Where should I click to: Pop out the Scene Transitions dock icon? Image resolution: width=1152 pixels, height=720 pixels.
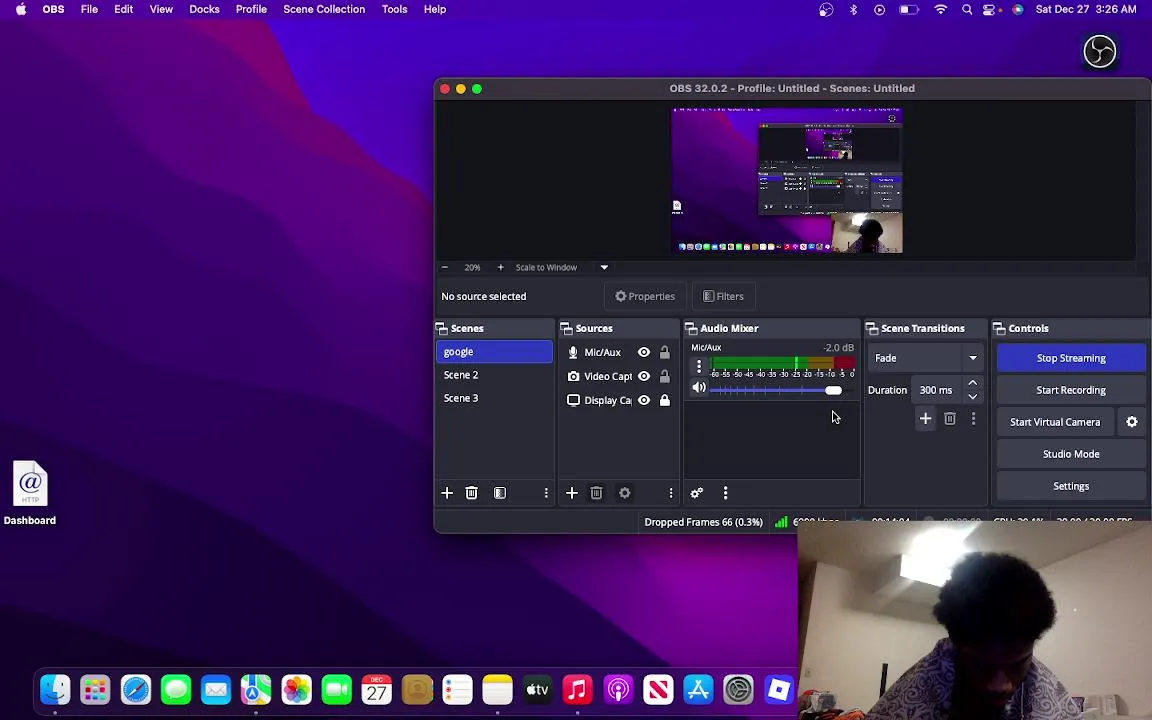(872, 328)
